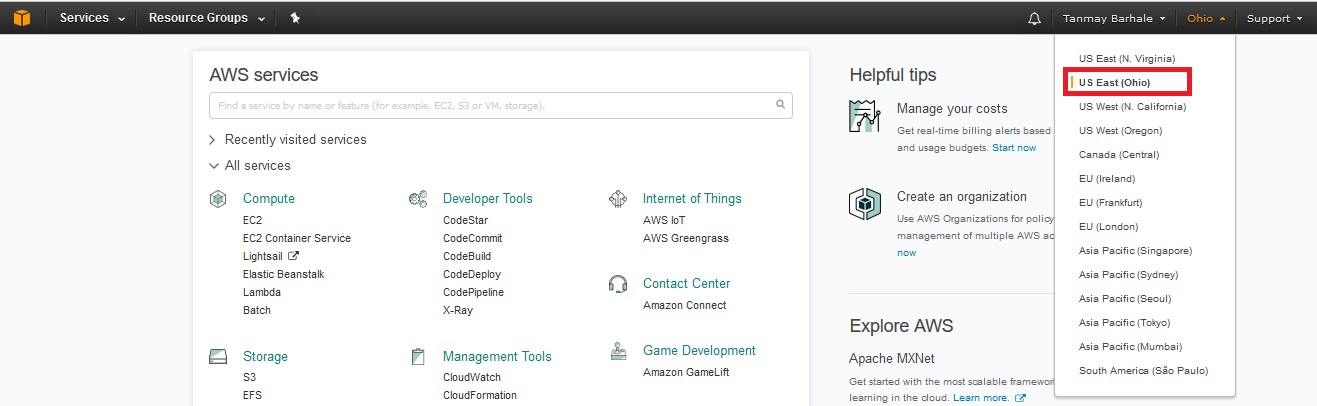
Task: Open the CodeCommit service link
Action: (473, 238)
